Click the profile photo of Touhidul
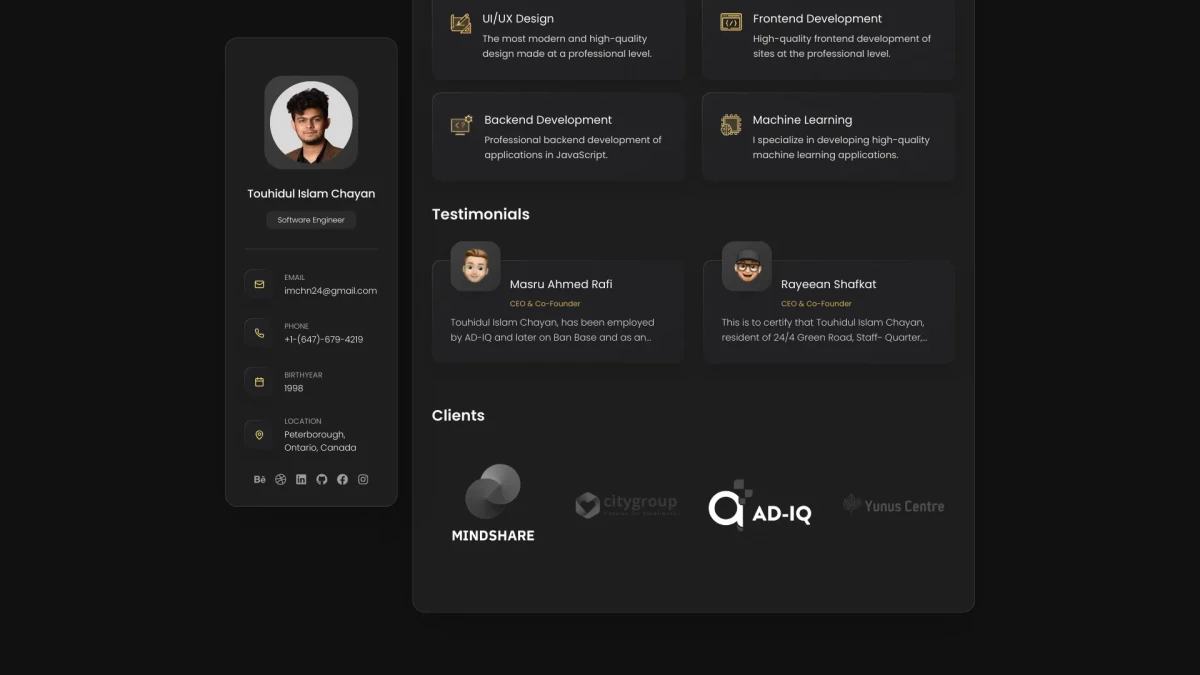The width and height of the screenshot is (1200, 675). 311,122
